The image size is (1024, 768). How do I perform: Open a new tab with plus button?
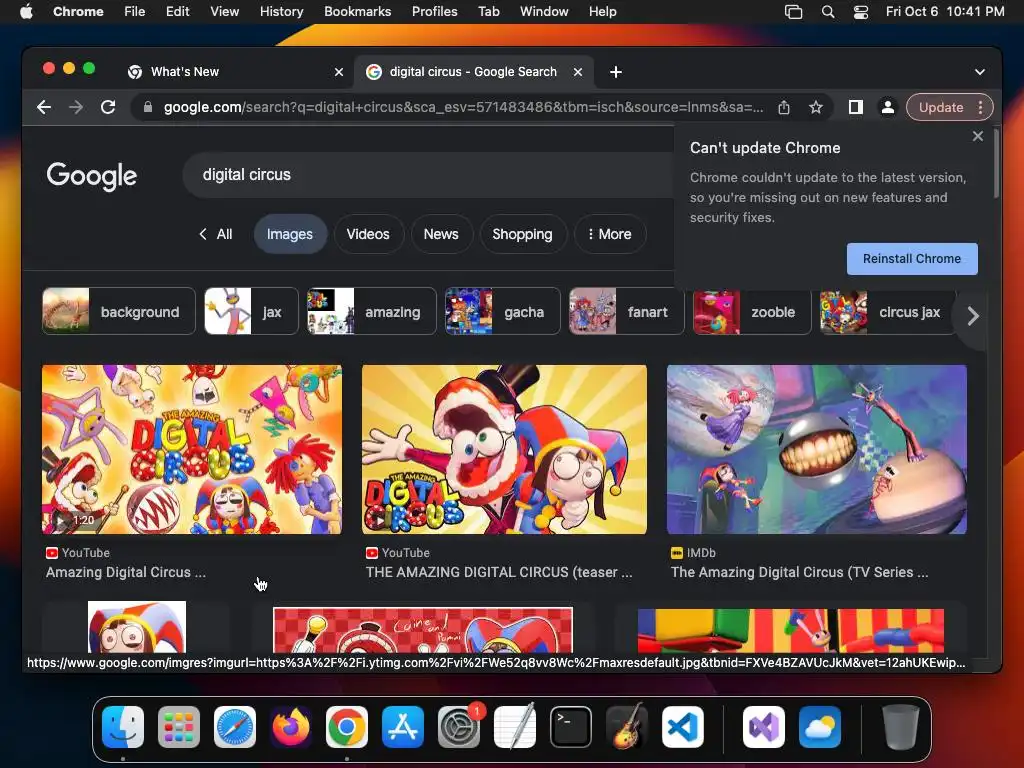[615, 72]
